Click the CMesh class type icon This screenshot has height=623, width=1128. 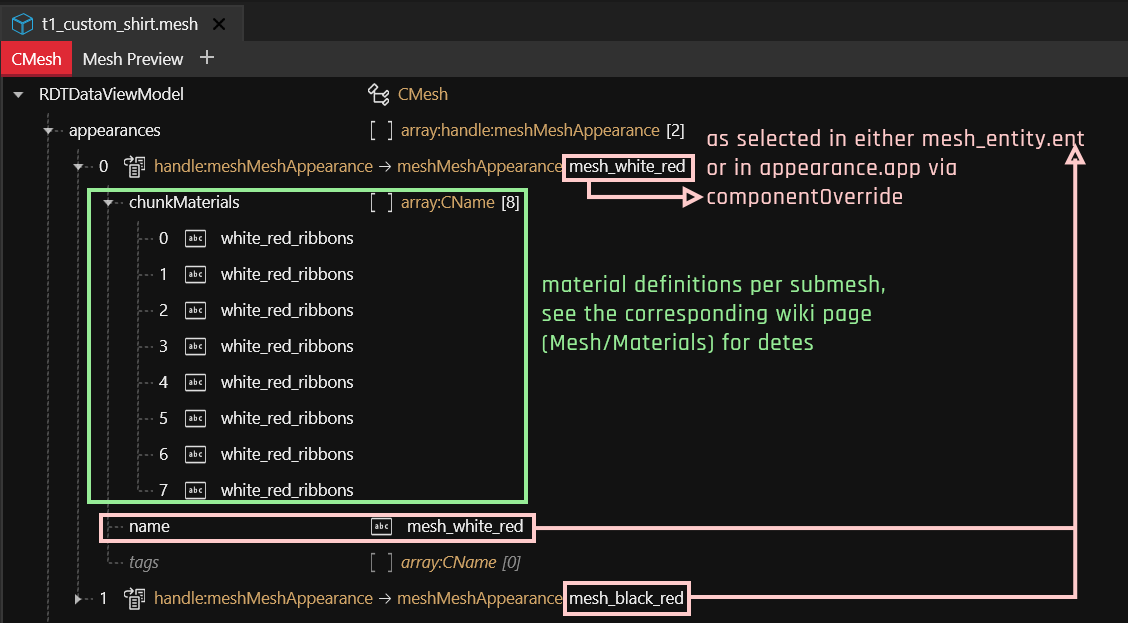[378, 95]
